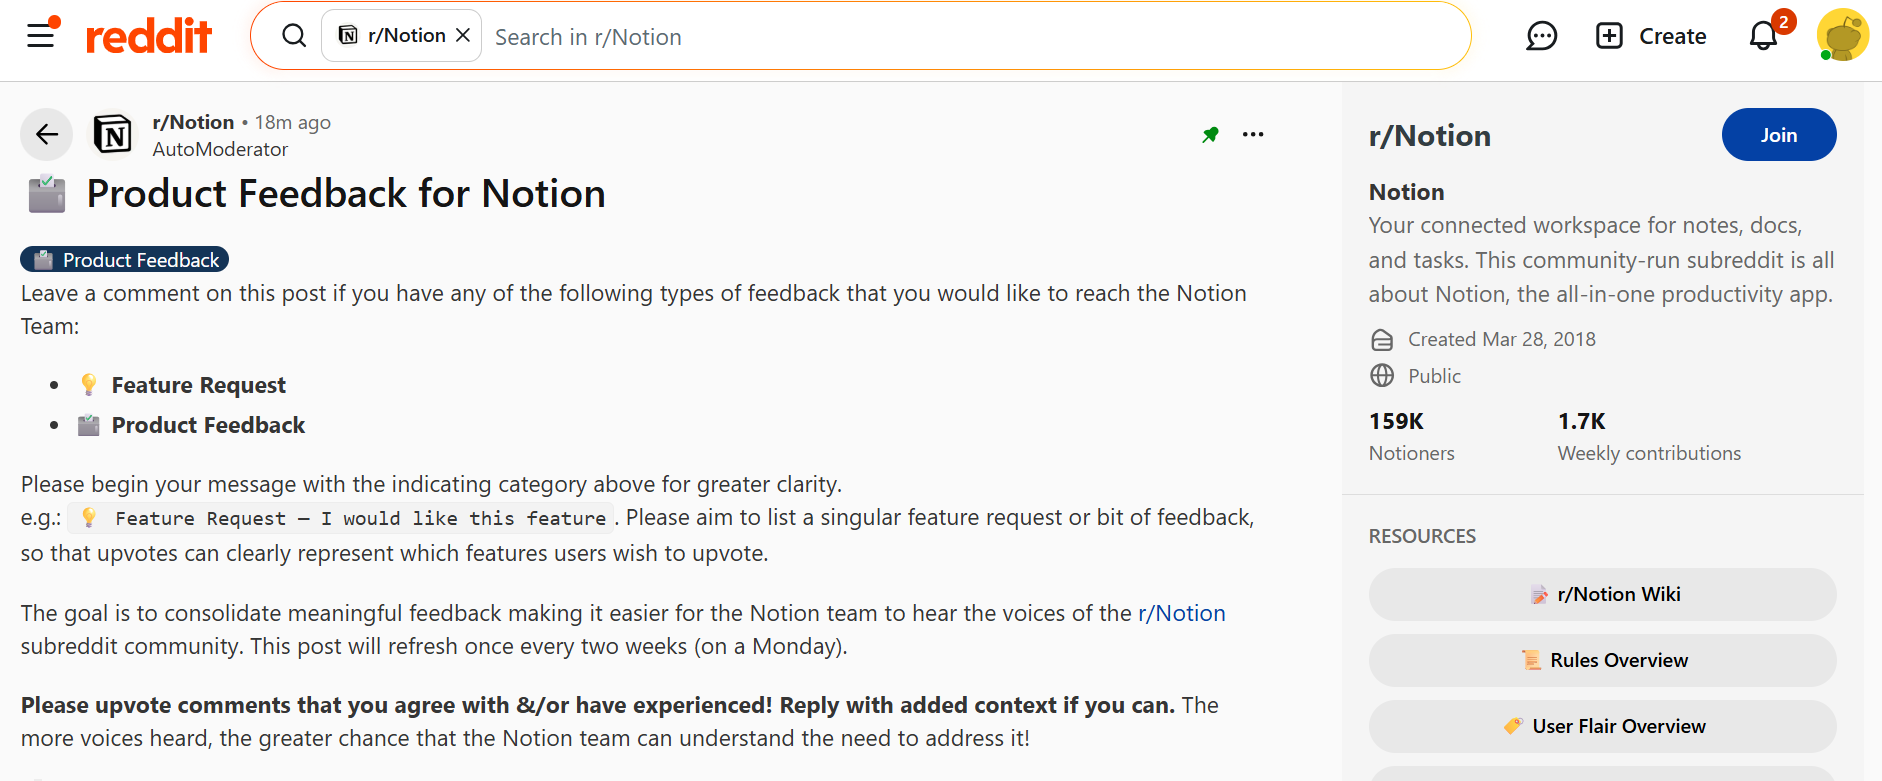The height and width of the screenshot is (781, 1882).
Task: Open sidebar r/Notion heading
Action: (1430, 136)
